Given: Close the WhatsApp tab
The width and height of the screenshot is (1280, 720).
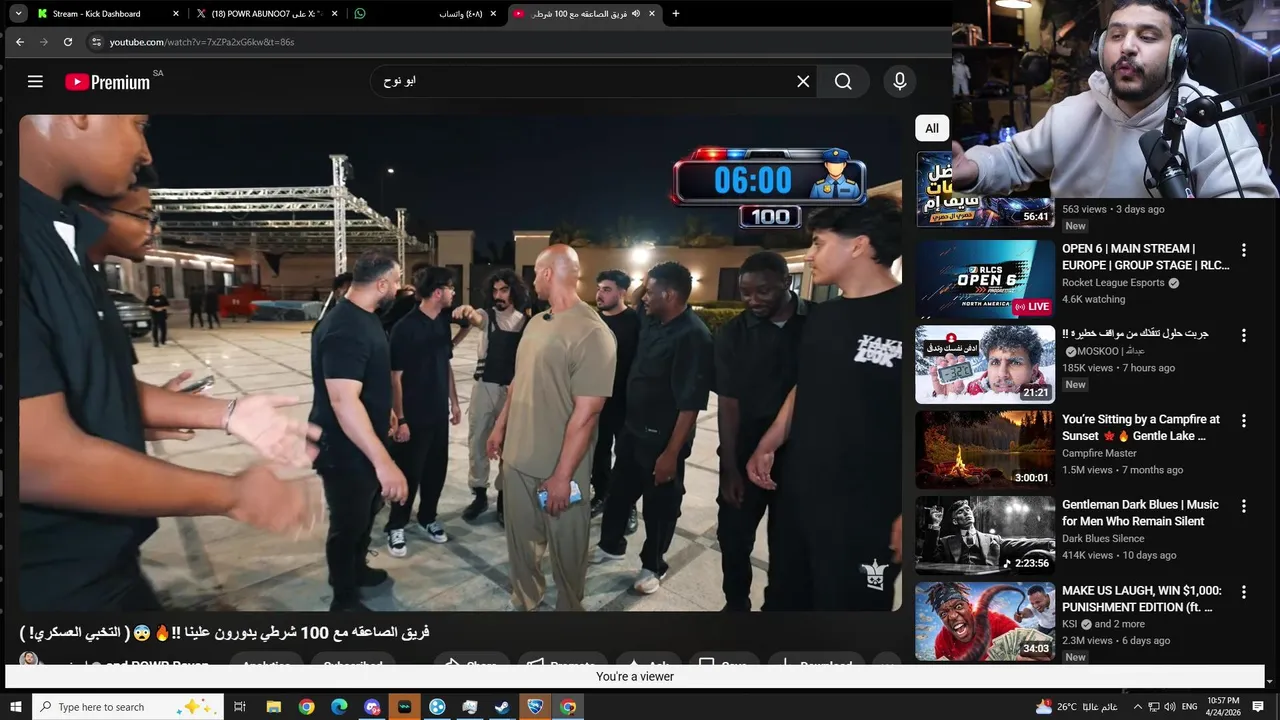Looking at the screenshot, I should pos(493,14).
